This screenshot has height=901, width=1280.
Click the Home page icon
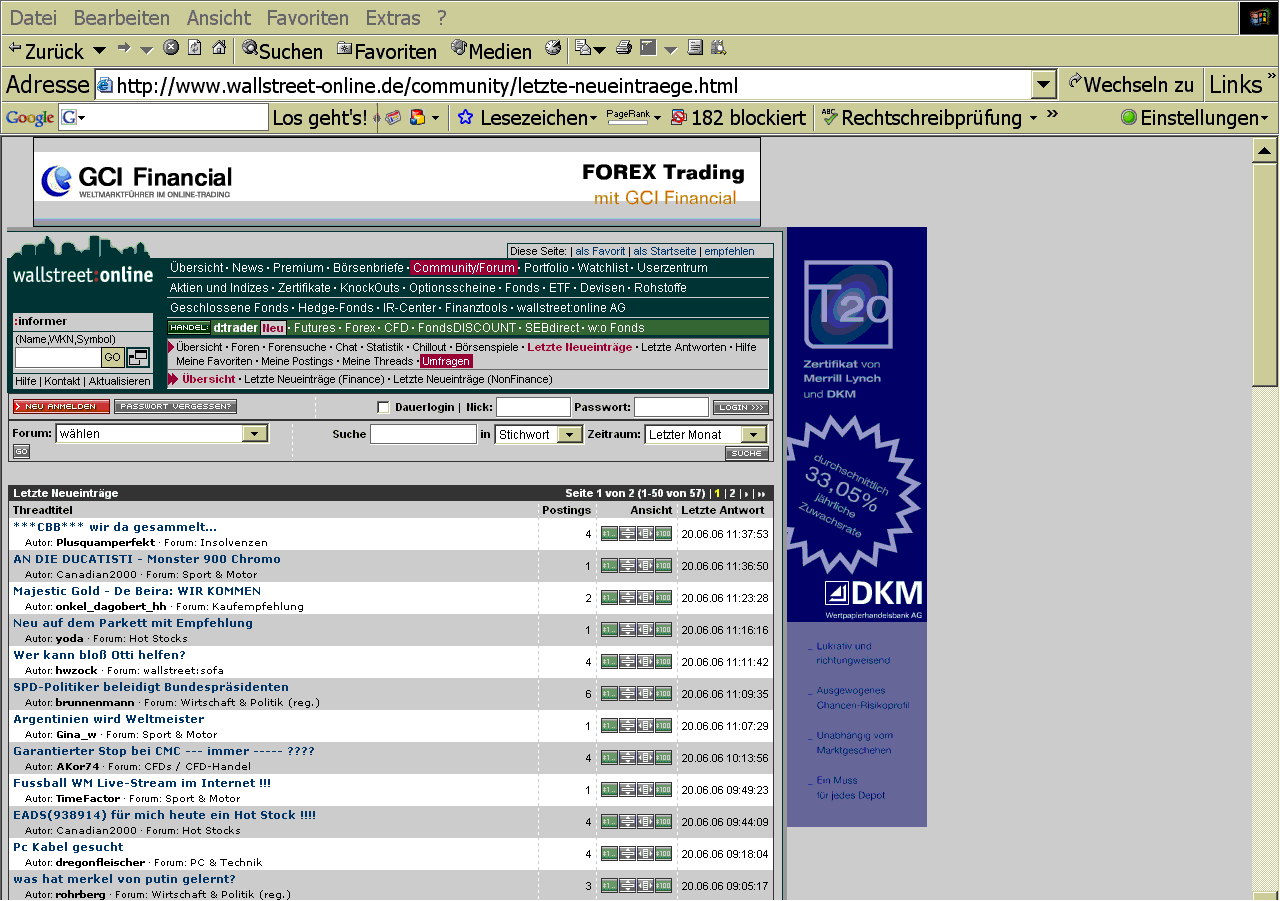point(218,48)
